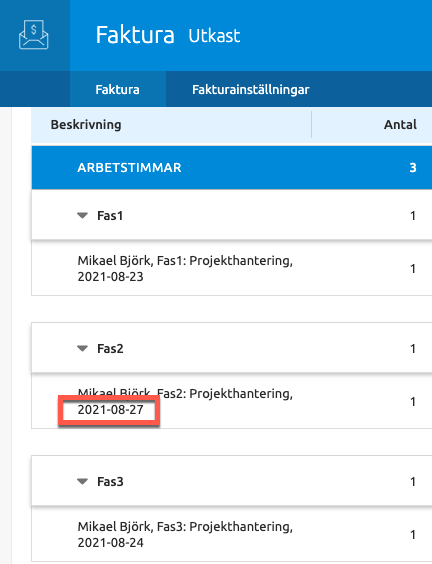Viewport: 432px width, 564px height.
Task: Open the Fakturainställningar tab
Action: click(x=251, y=89)
